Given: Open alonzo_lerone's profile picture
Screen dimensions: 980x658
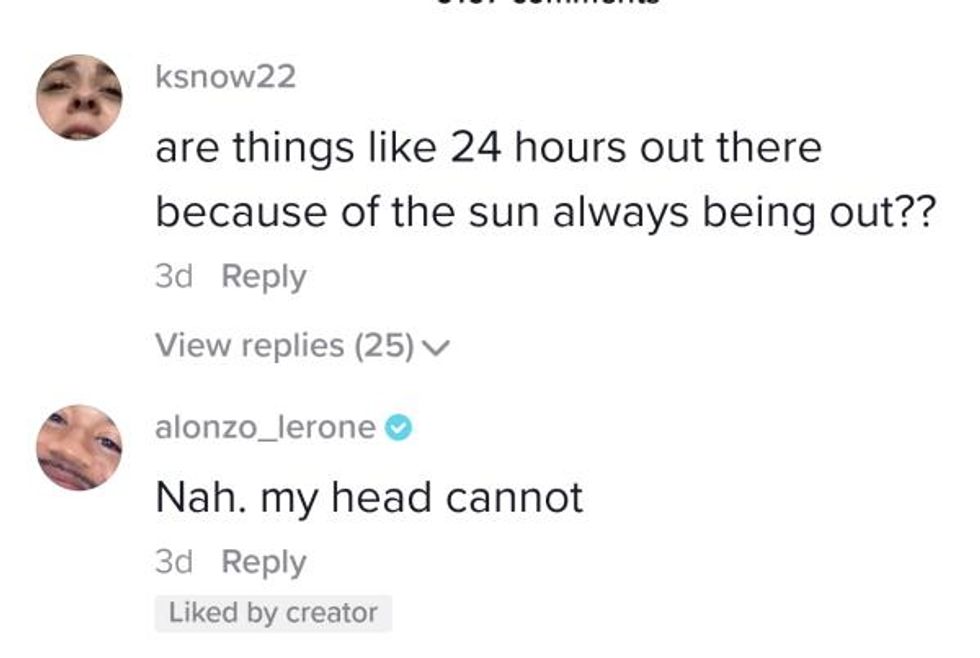Looking at the screenshot, I should click(x=79, y=447).
